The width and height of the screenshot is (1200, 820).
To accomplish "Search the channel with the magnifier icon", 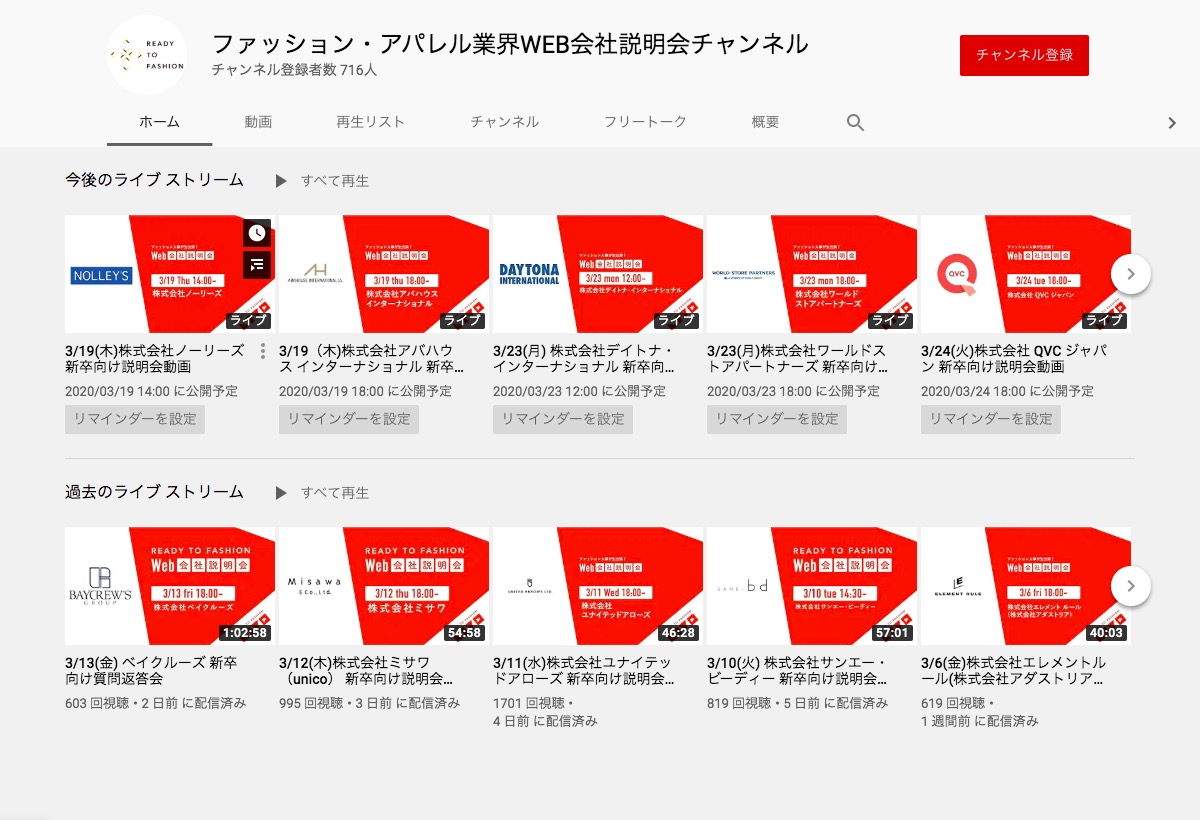I will pos(855,122).
